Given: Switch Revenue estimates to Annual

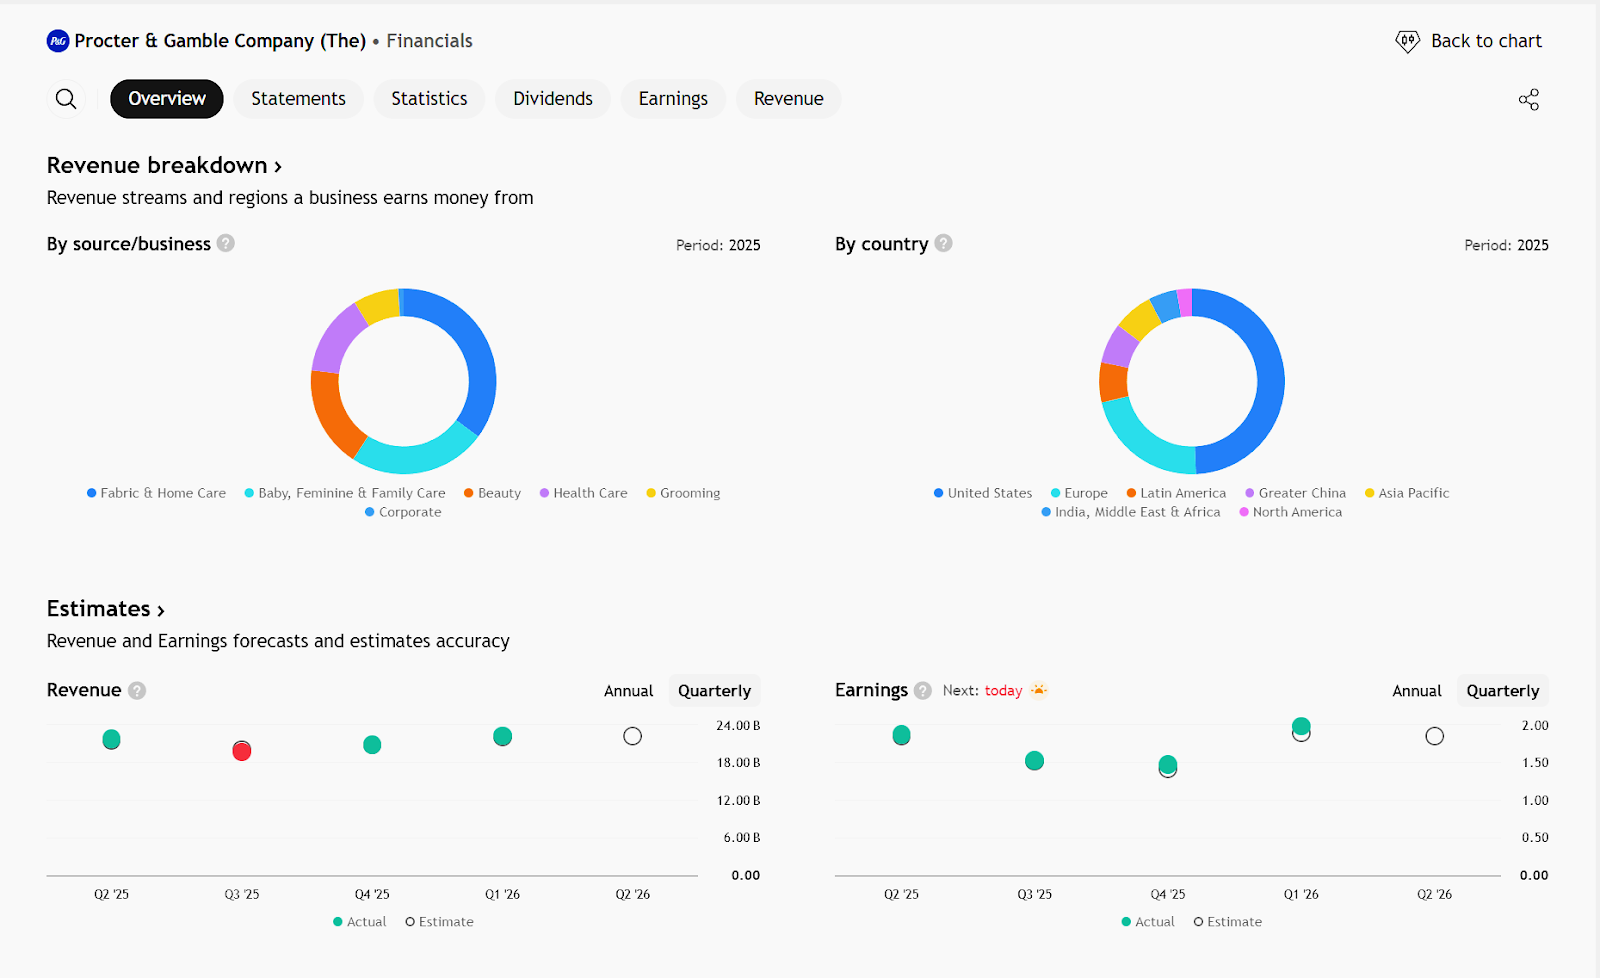Looking at the screenshot, I should (628, 691).
